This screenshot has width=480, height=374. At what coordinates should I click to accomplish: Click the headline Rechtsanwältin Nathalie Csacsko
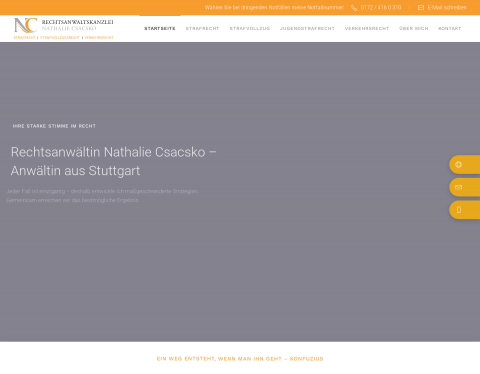pos(114,161)
